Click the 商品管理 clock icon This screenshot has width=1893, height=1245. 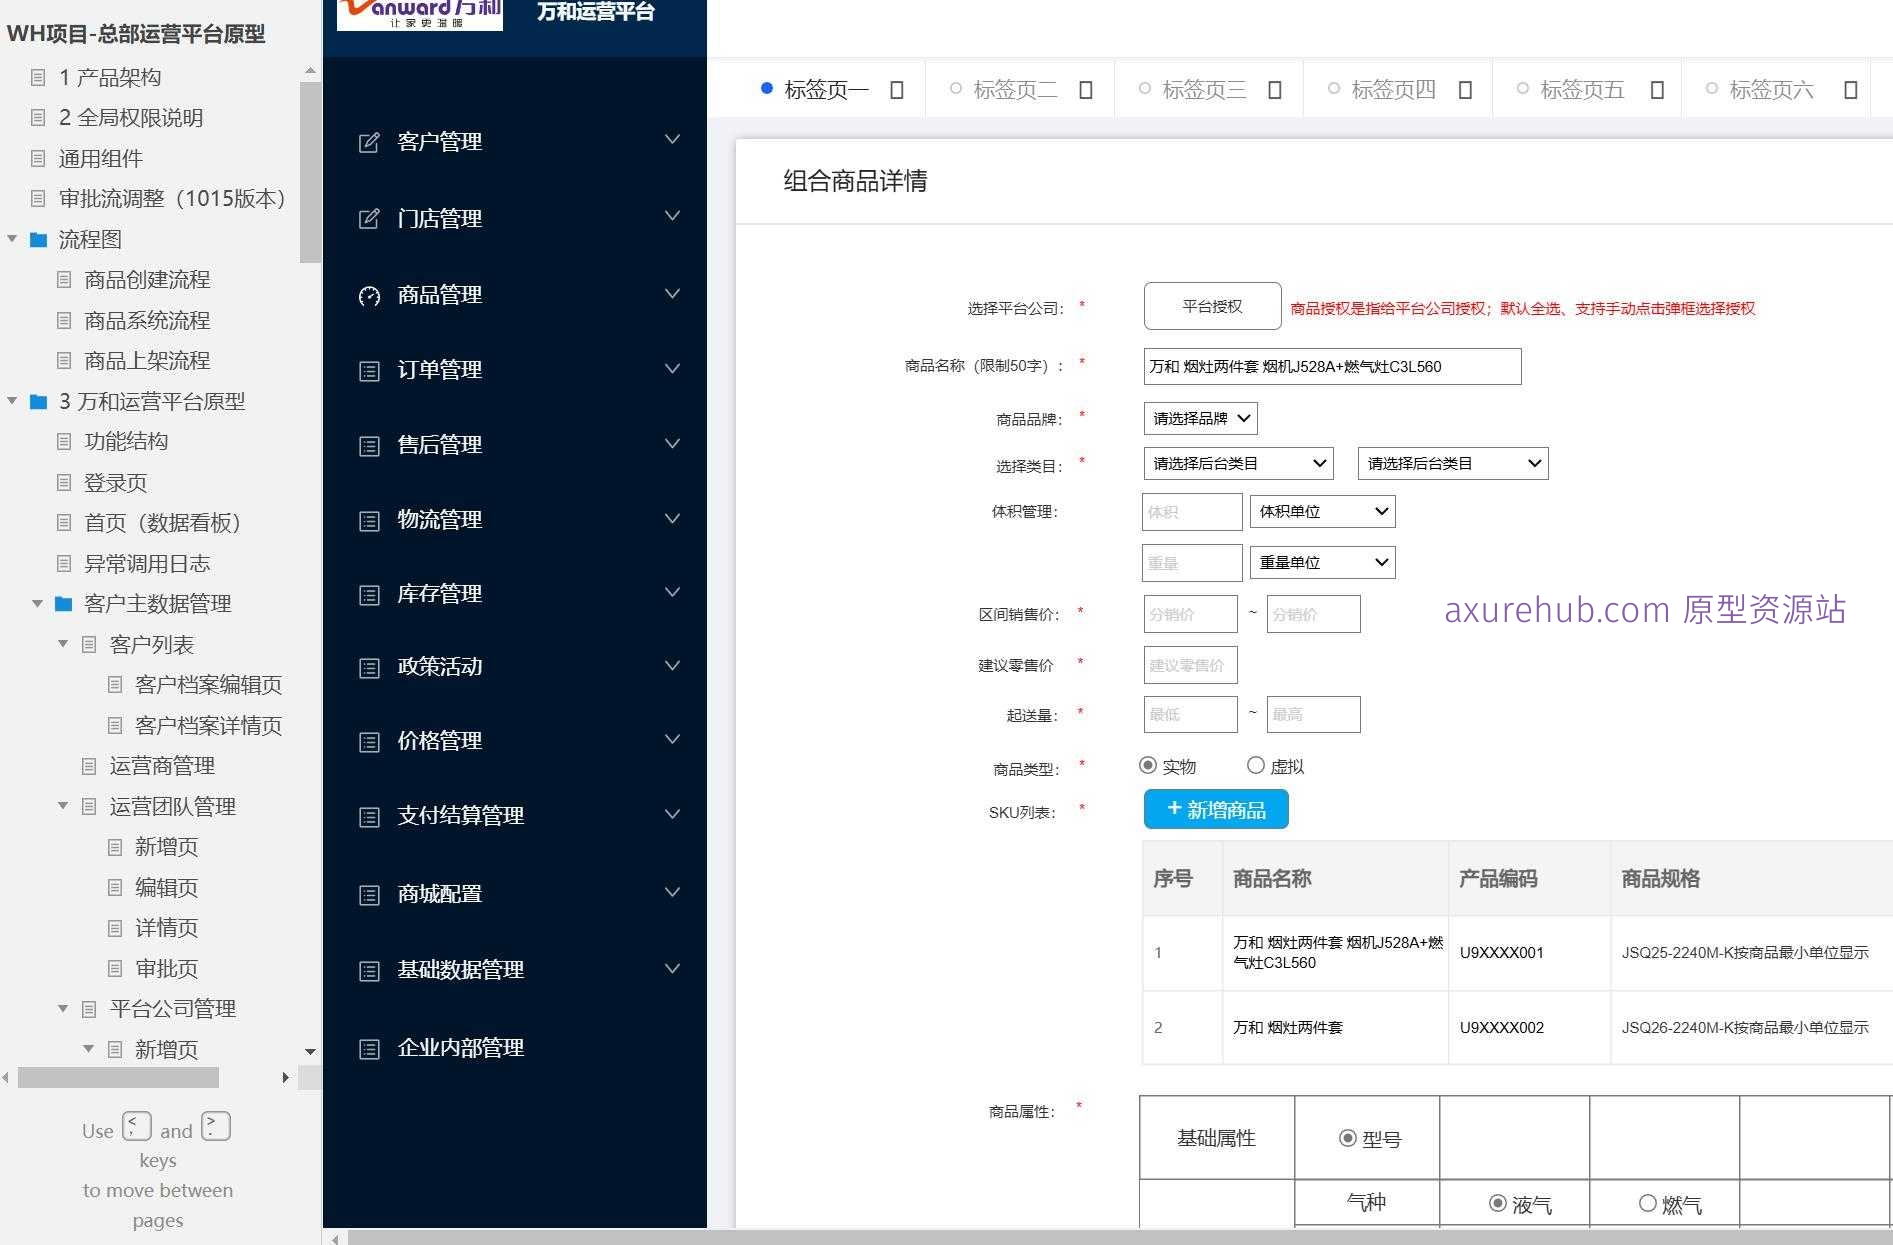pyautogui.click(x=367, y=295)
